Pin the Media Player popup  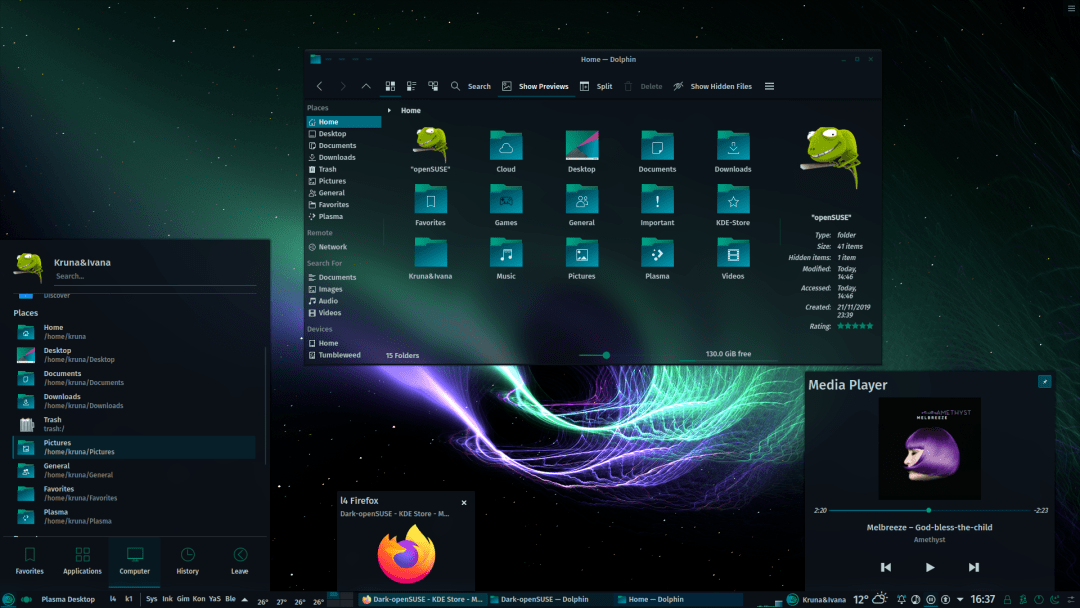1044,381
